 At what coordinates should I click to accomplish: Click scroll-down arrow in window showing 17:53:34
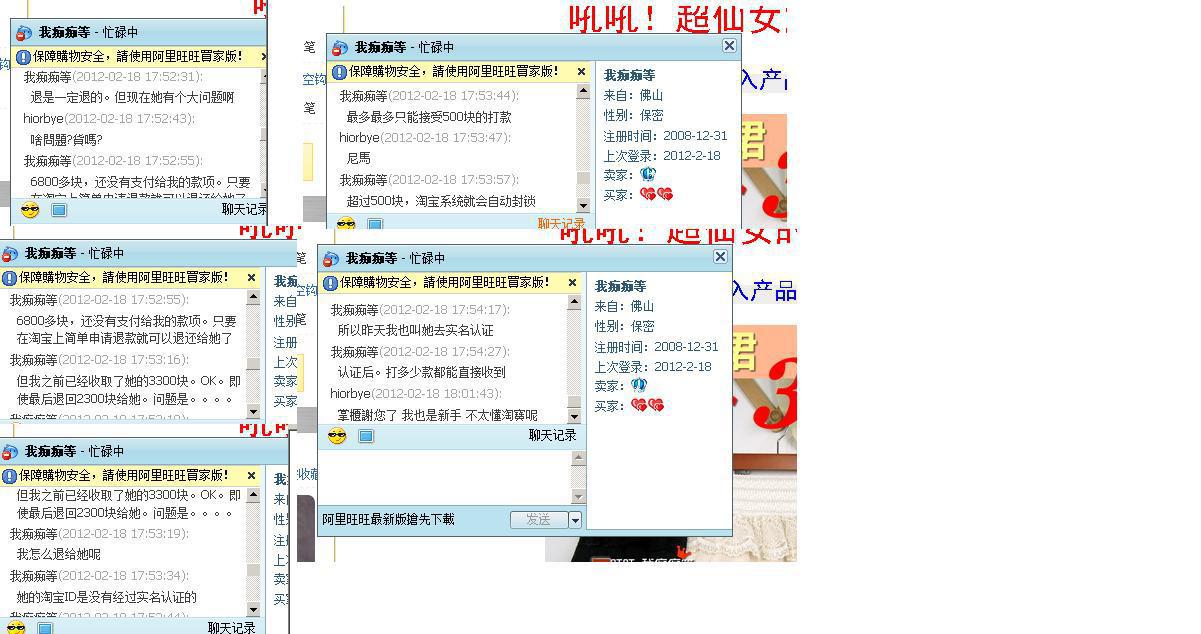pyautogui.click(x=253, y=609)
